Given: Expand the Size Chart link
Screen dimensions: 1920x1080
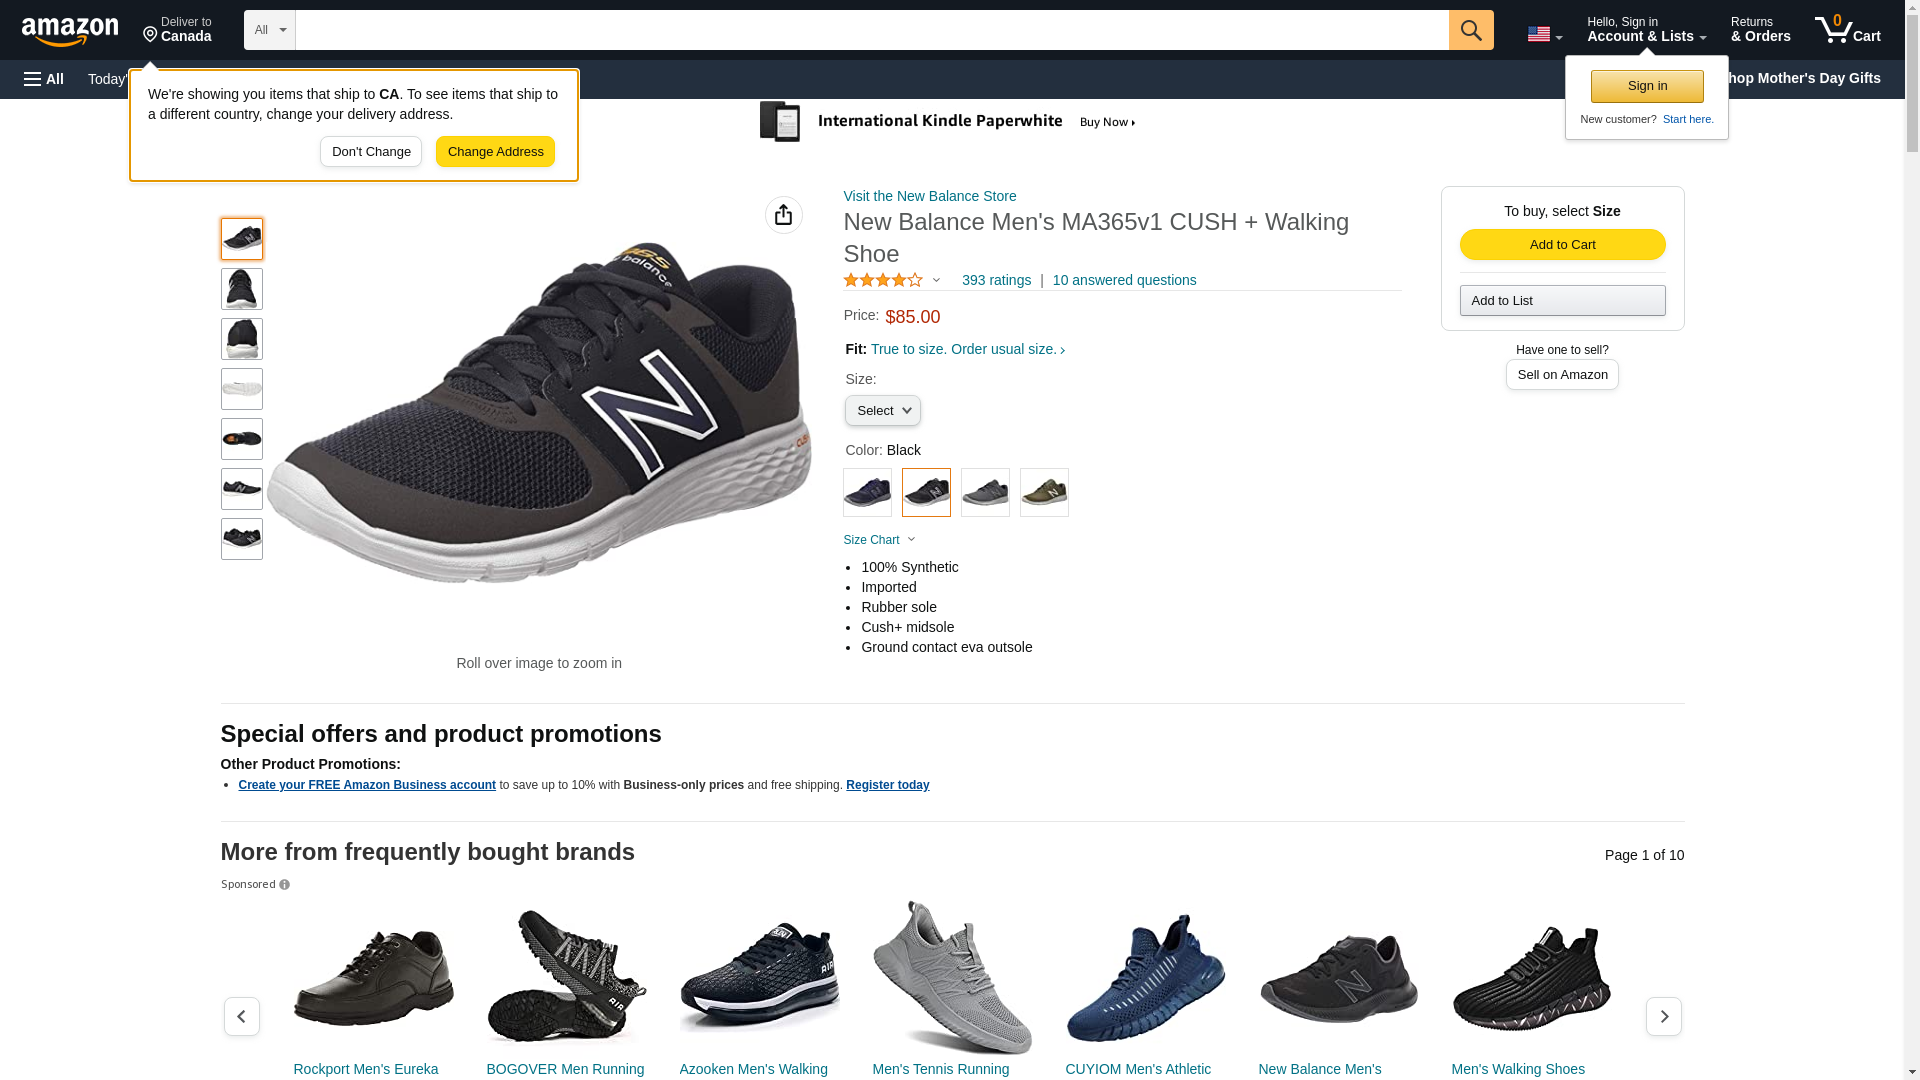Looking at the screenshot, I should tap(879, 540).
